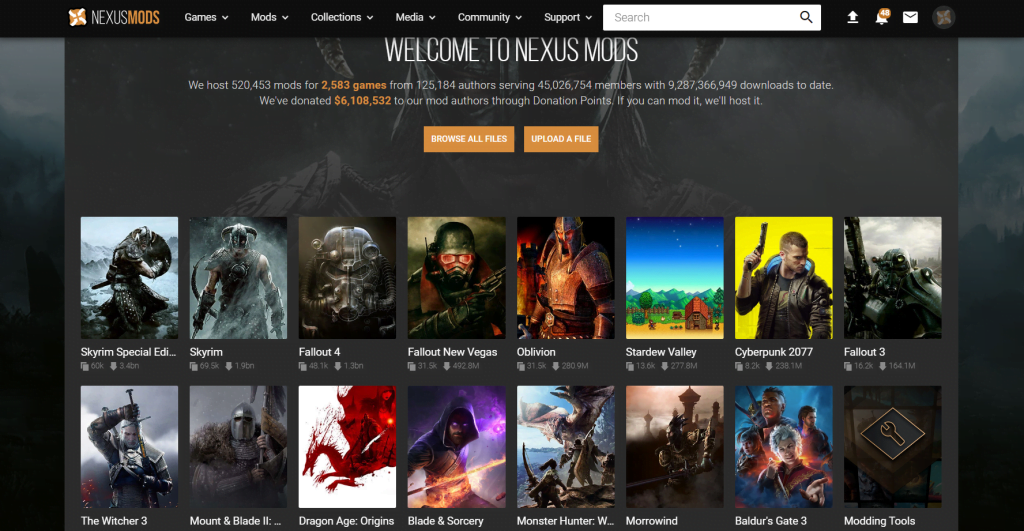Expand the Mods dropdown menu
The height and width of the screenshot is (531, 1024).
pyautogui.click(x=269, y=17)
